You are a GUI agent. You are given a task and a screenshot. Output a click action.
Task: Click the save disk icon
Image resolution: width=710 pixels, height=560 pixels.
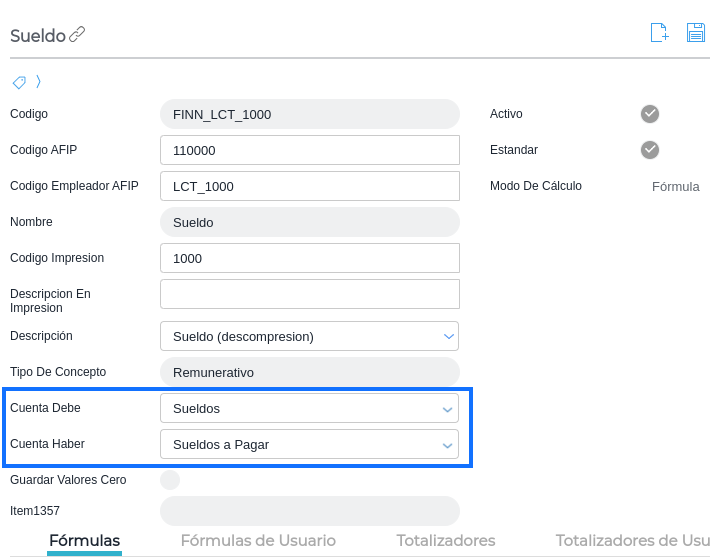(696, 33)
